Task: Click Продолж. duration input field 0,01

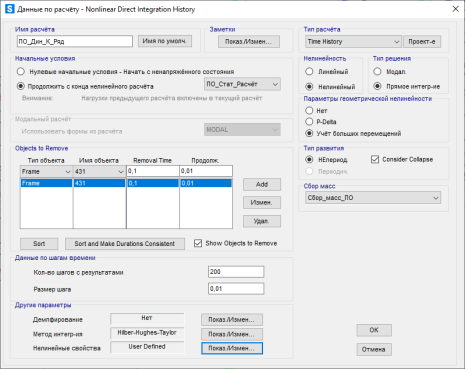Action: click(206, 171)
